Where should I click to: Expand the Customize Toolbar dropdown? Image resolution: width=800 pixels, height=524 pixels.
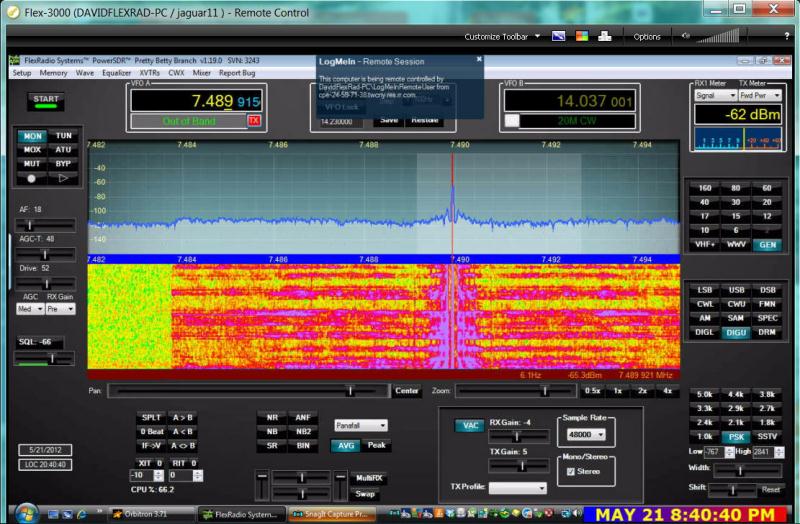(x=502, y=37)
